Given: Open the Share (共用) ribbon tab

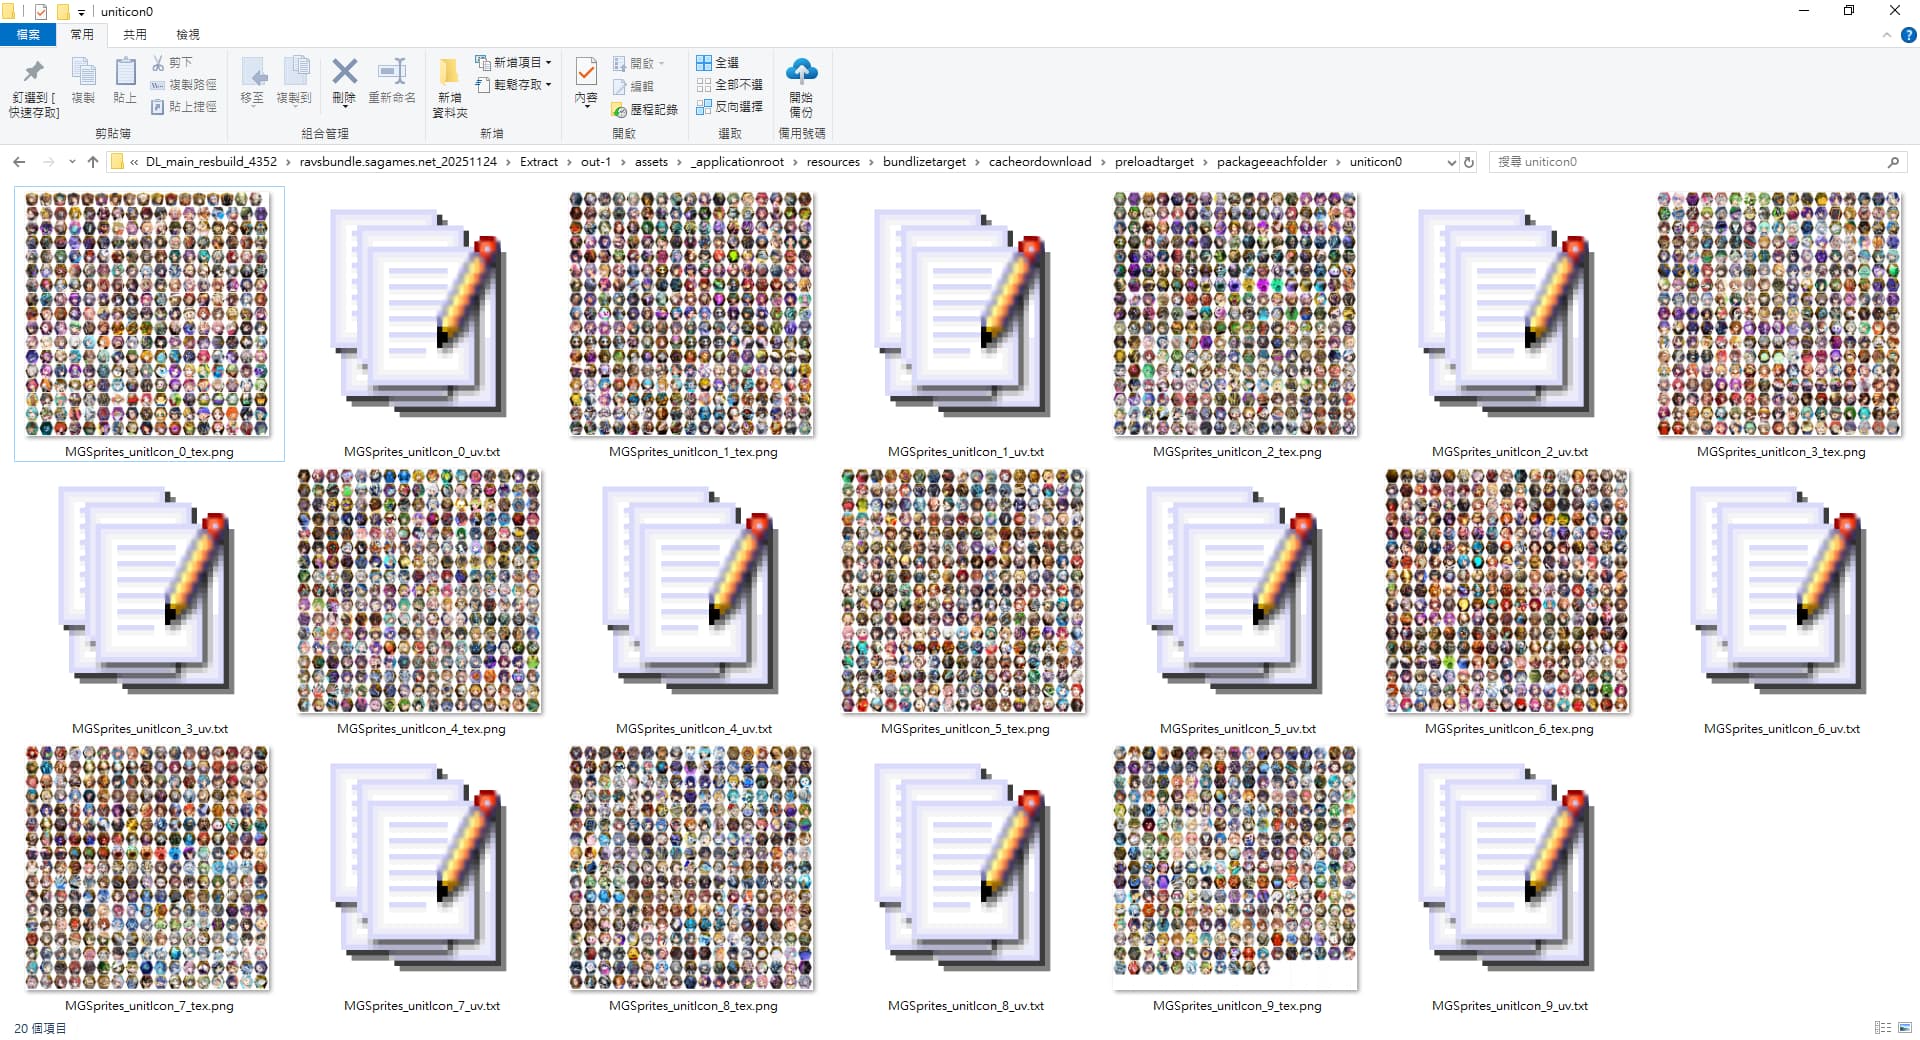Looking at the screenshot, I should click(135, 35).
